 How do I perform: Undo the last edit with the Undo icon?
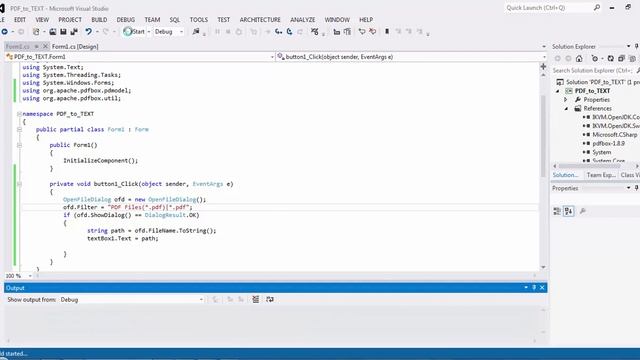coord(88,31)
